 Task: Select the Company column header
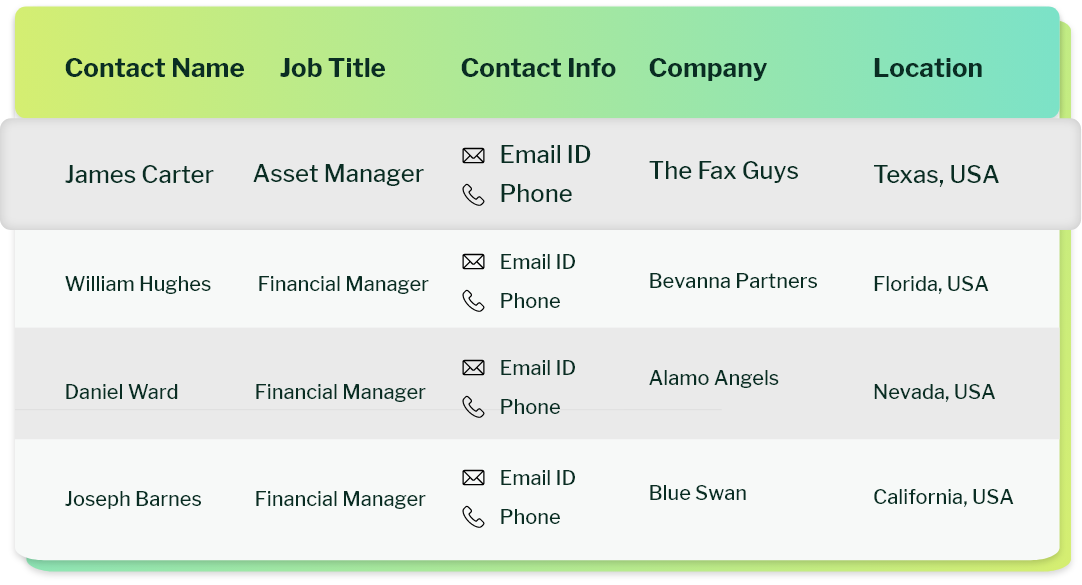click(707, 68)
